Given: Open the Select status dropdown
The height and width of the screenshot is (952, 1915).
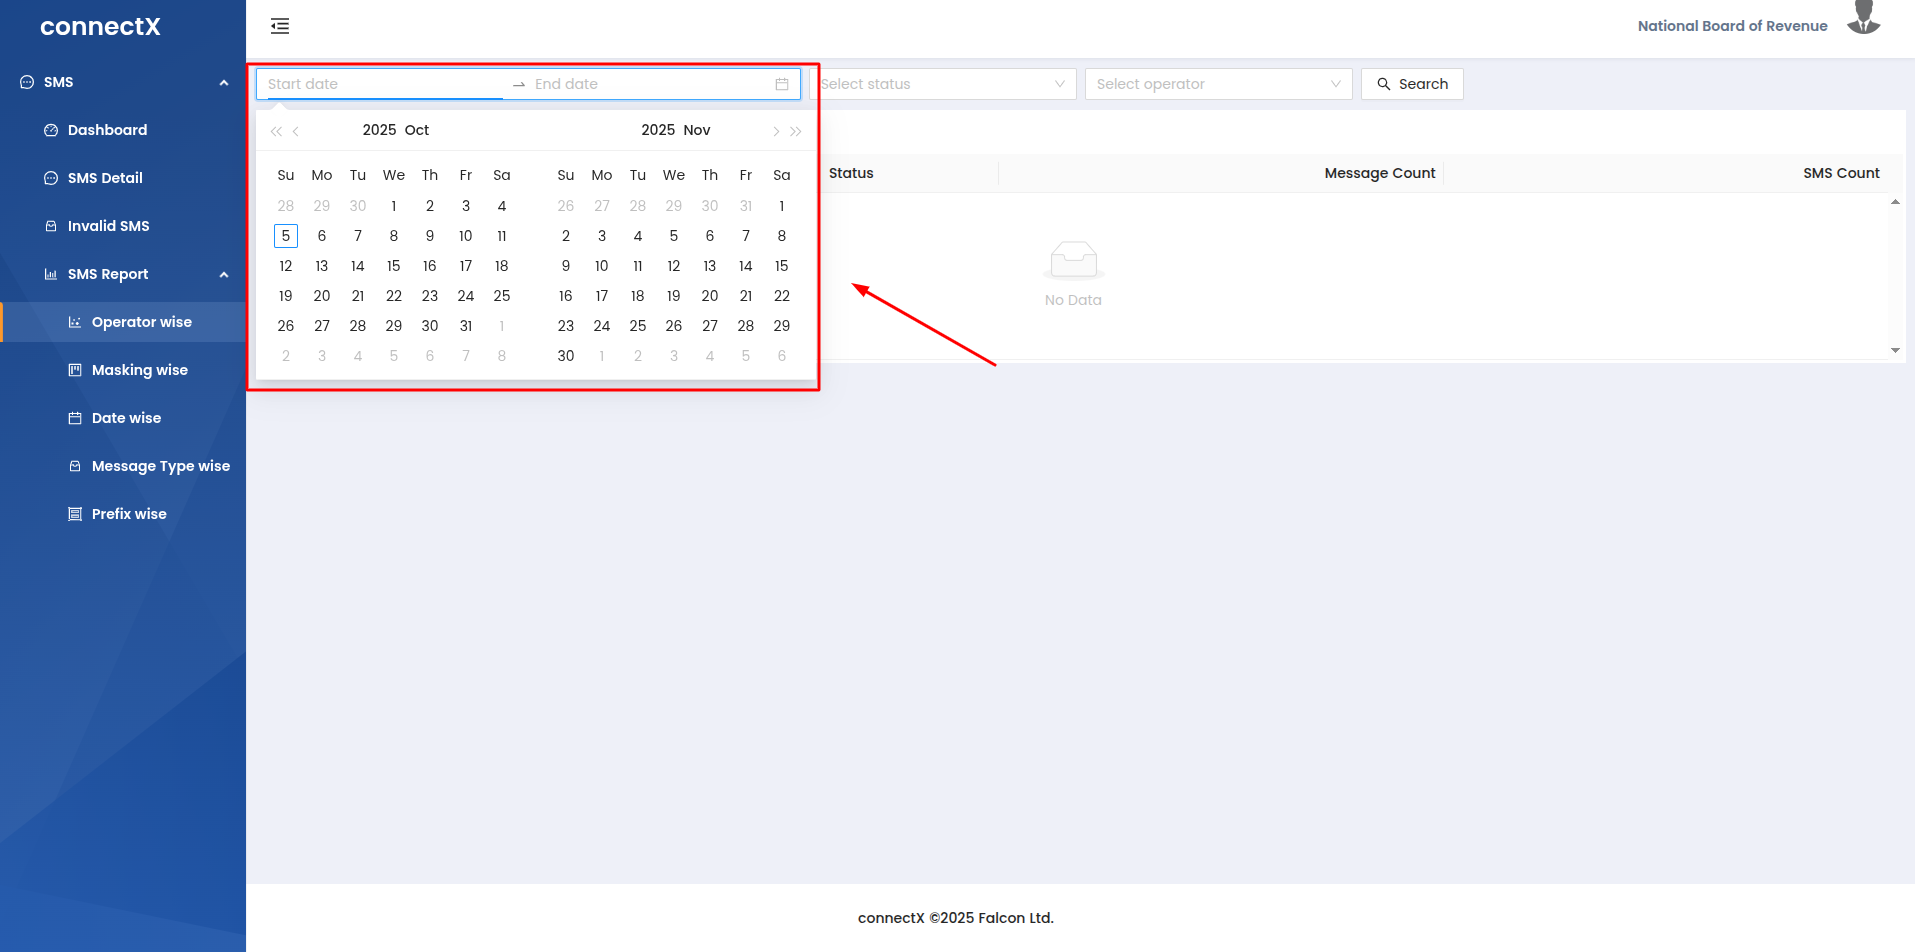Looking at the screenshot, I should [944, 84].
